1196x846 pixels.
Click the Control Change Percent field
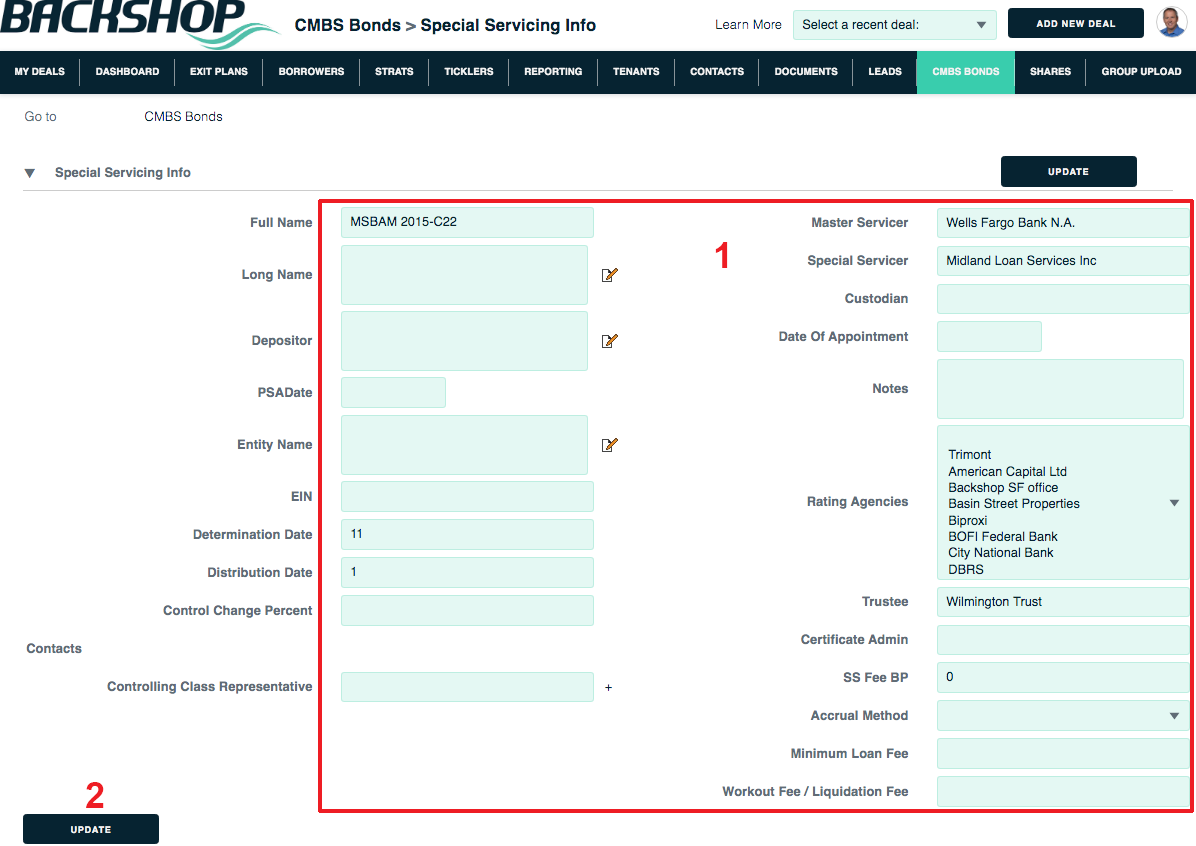pos(467,610)
